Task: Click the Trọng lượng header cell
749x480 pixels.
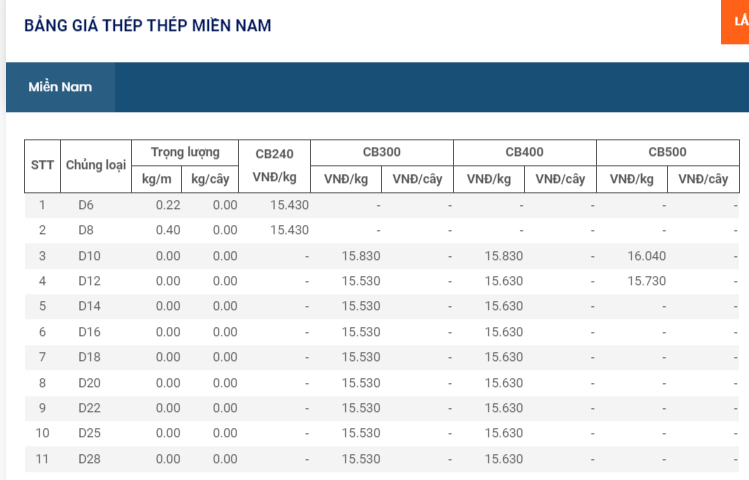Action: [185, 152]
